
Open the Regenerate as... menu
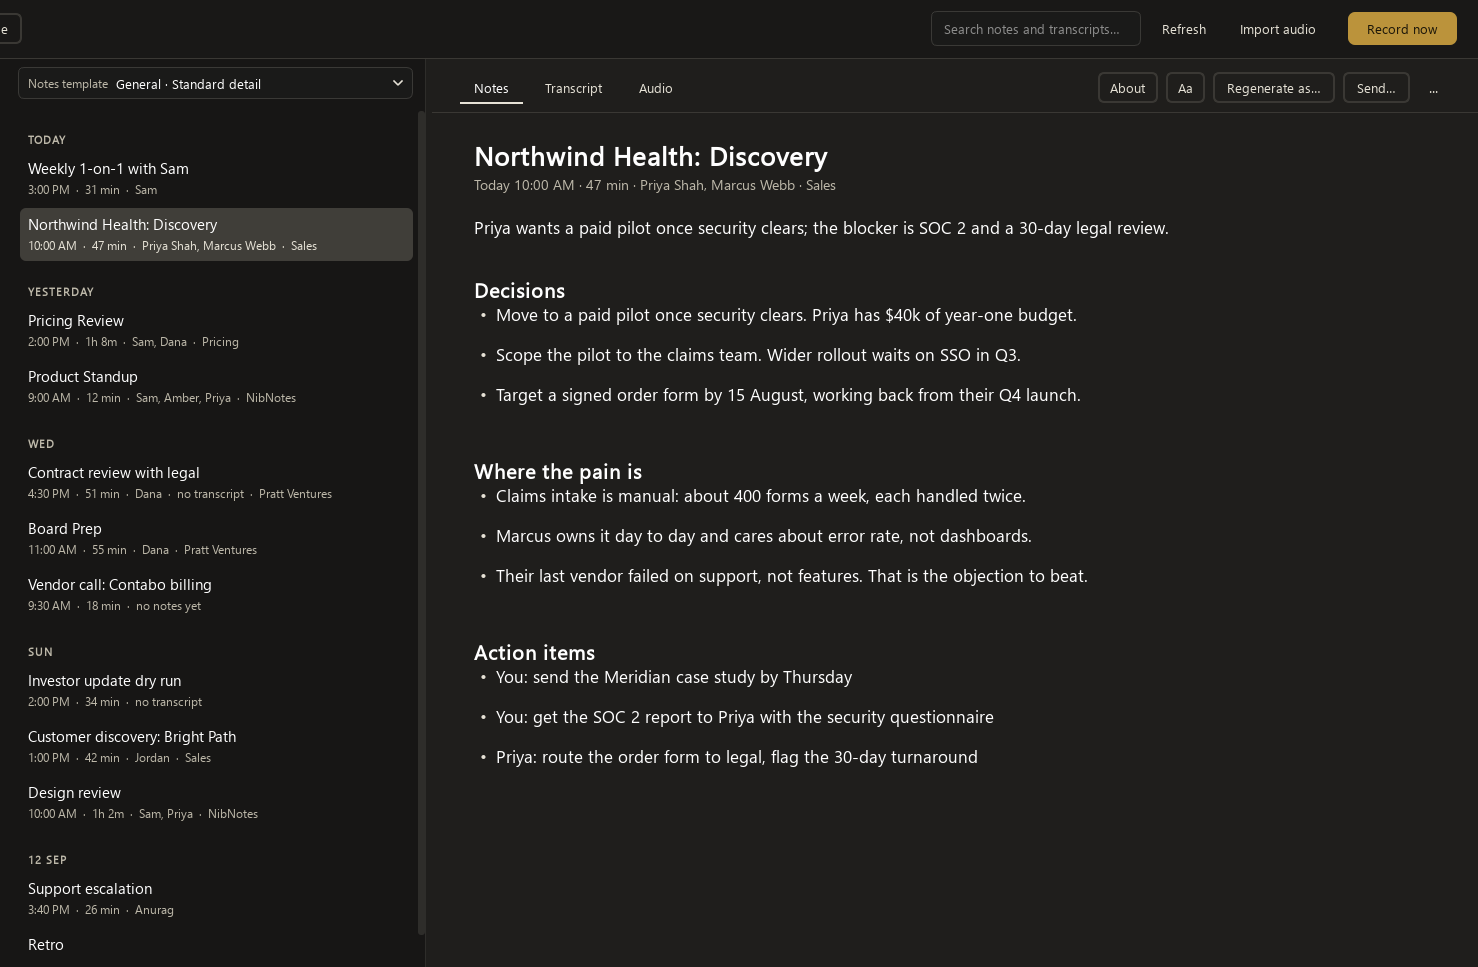point(1273,88)
